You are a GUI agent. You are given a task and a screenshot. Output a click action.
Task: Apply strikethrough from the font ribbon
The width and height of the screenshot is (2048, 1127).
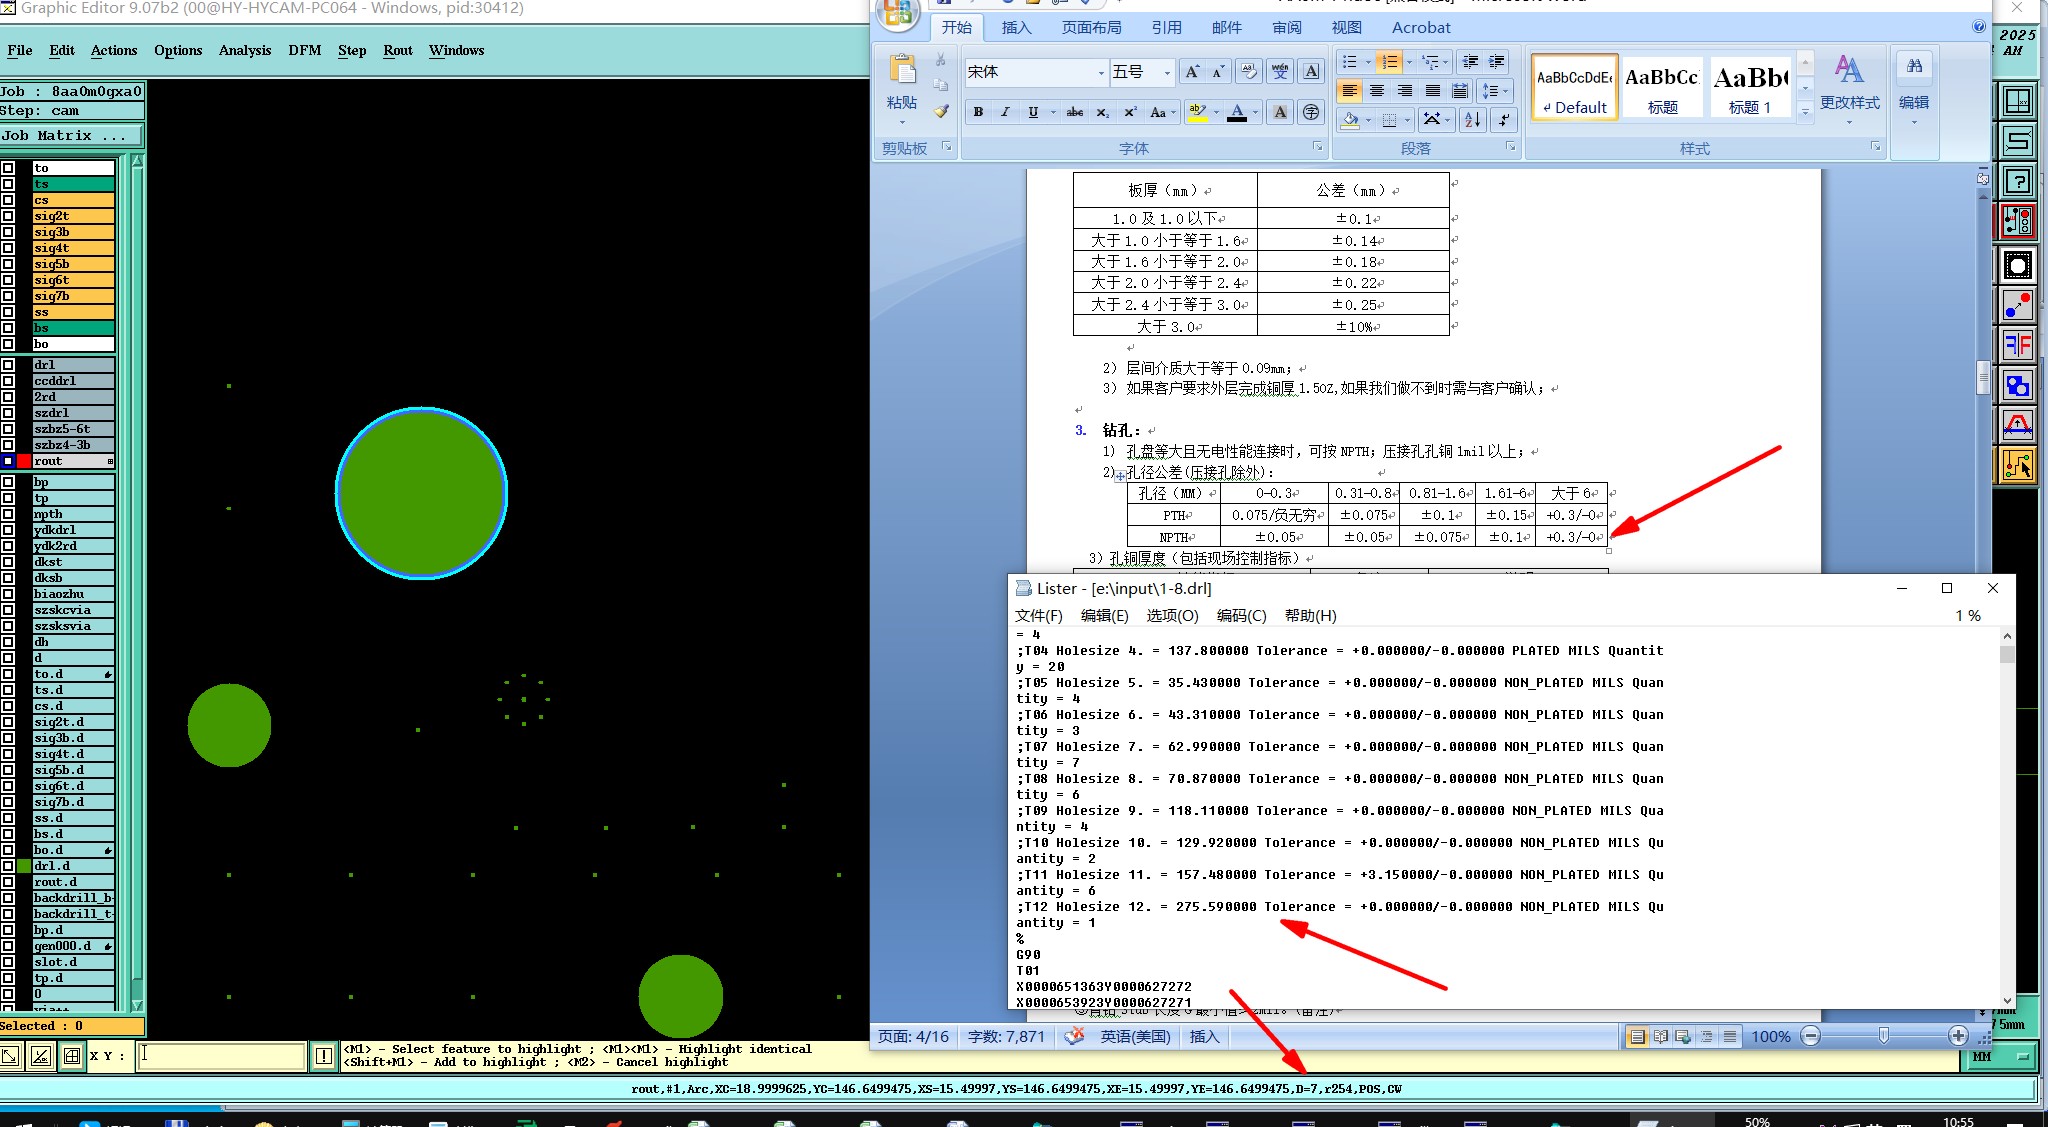(1075, 112)
